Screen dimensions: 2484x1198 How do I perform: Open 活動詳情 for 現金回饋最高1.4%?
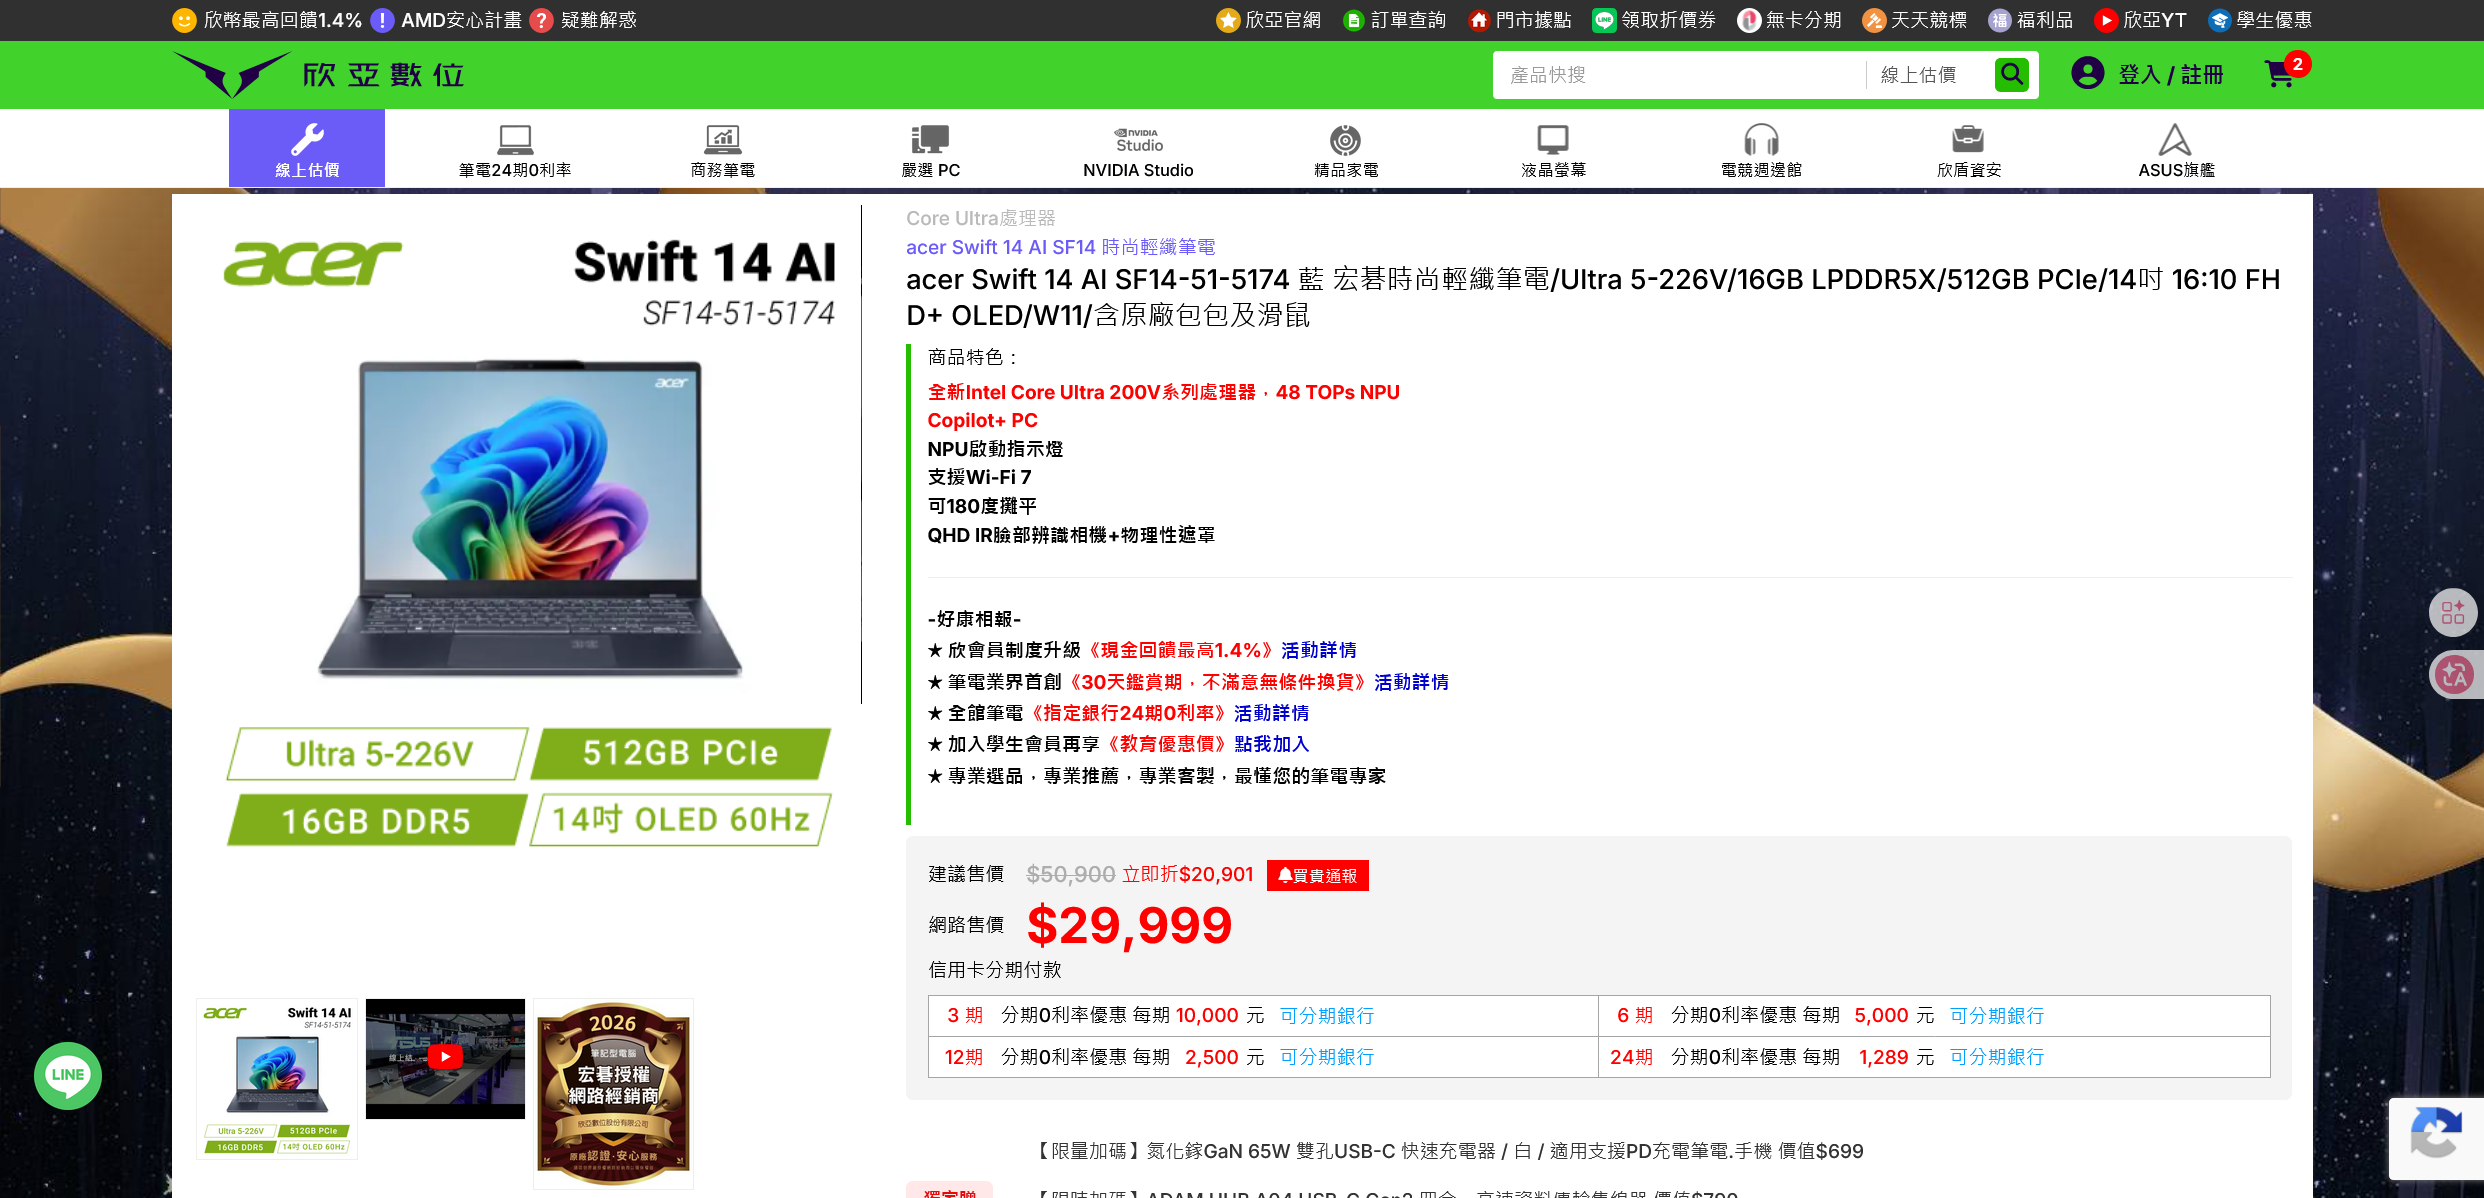click(x=1318, y=650)
